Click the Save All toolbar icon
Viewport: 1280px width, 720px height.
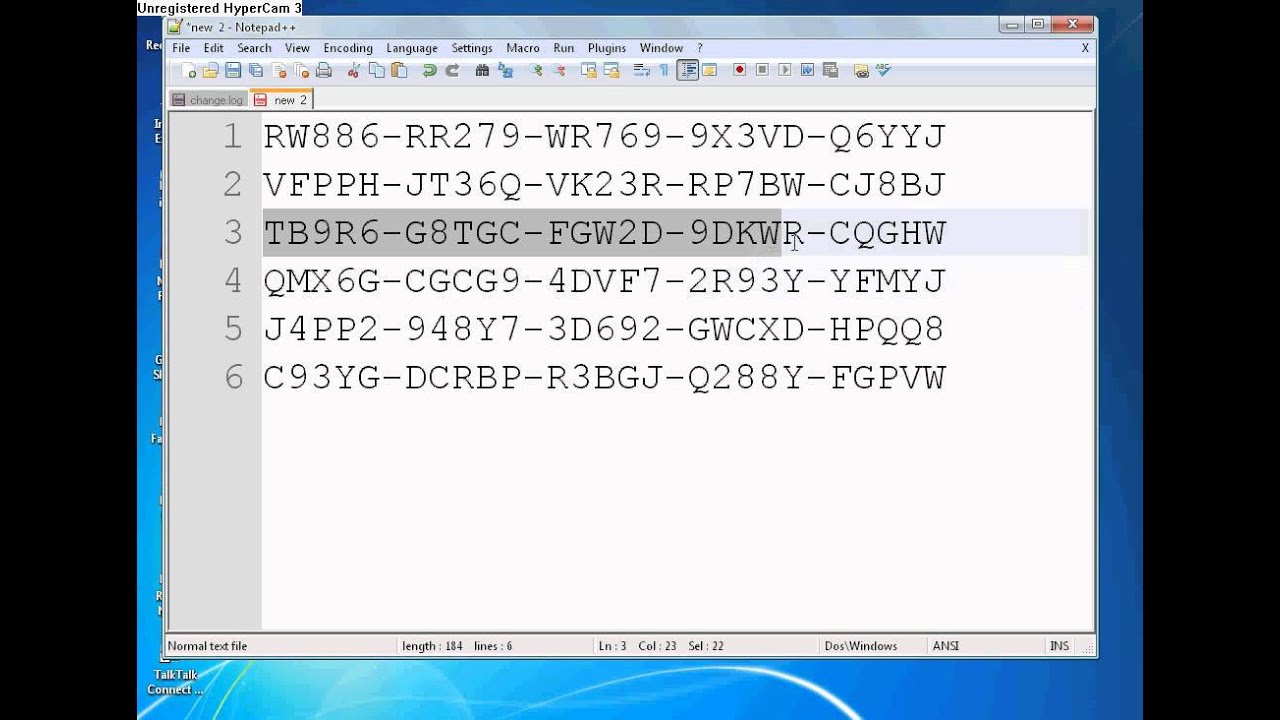[256, 70]
